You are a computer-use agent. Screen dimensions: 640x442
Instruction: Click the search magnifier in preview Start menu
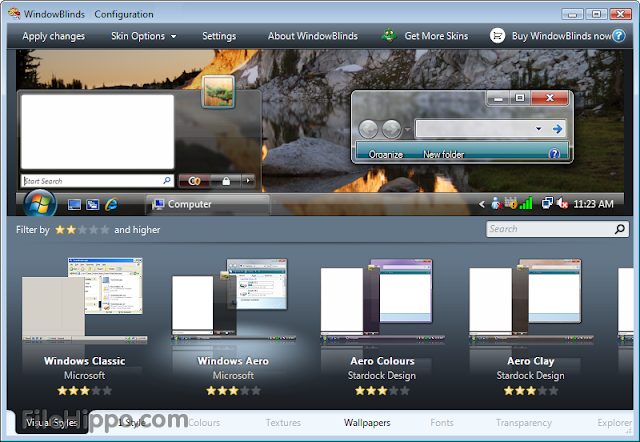[167, 180]
